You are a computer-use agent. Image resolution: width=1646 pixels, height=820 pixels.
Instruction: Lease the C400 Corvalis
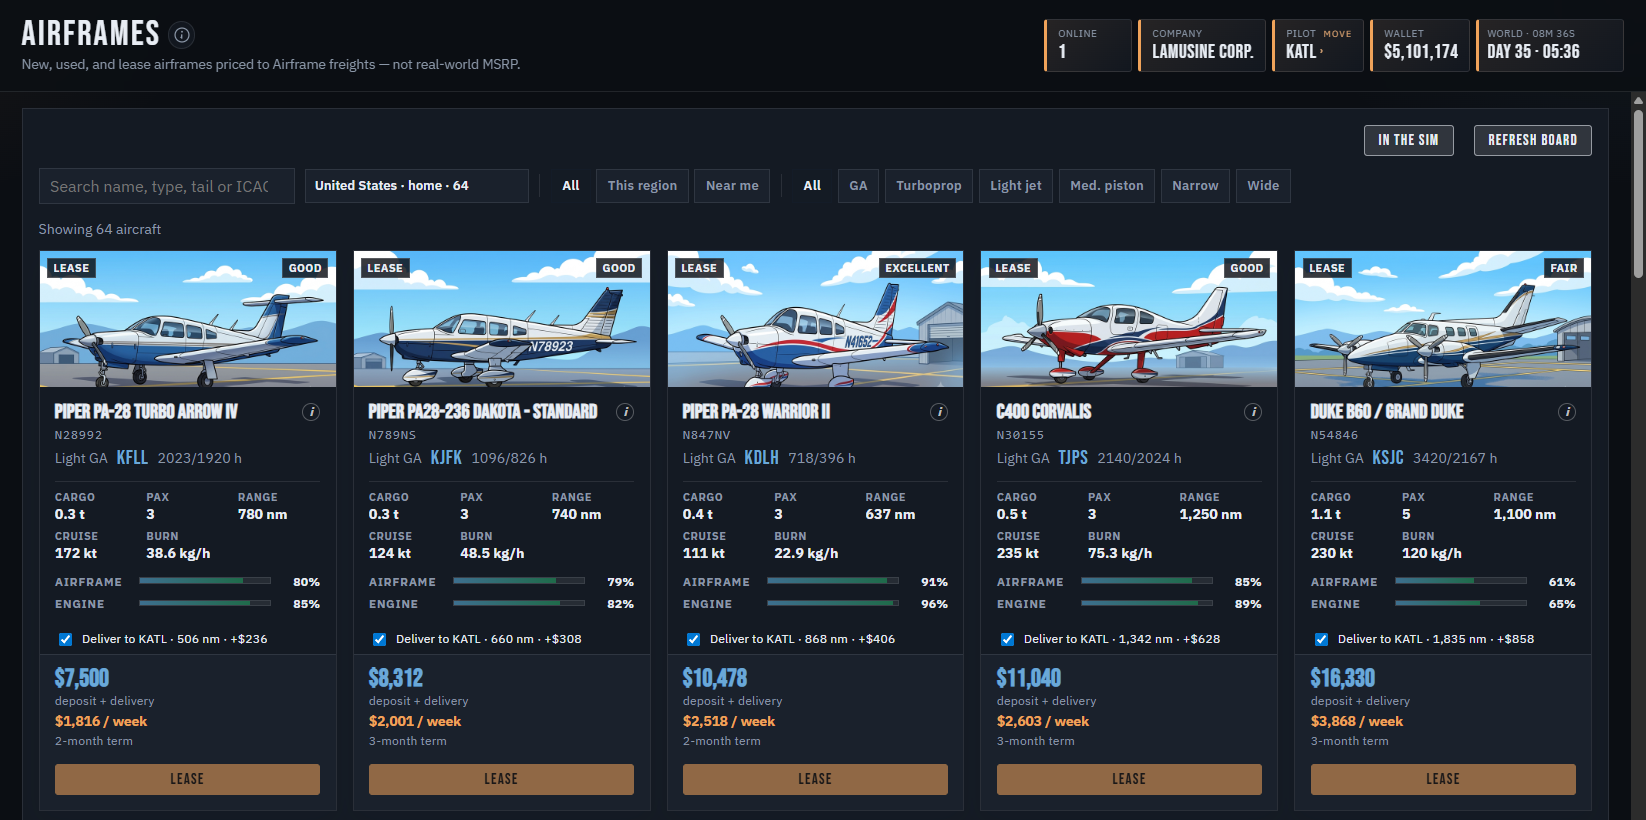click(1129, 779)
